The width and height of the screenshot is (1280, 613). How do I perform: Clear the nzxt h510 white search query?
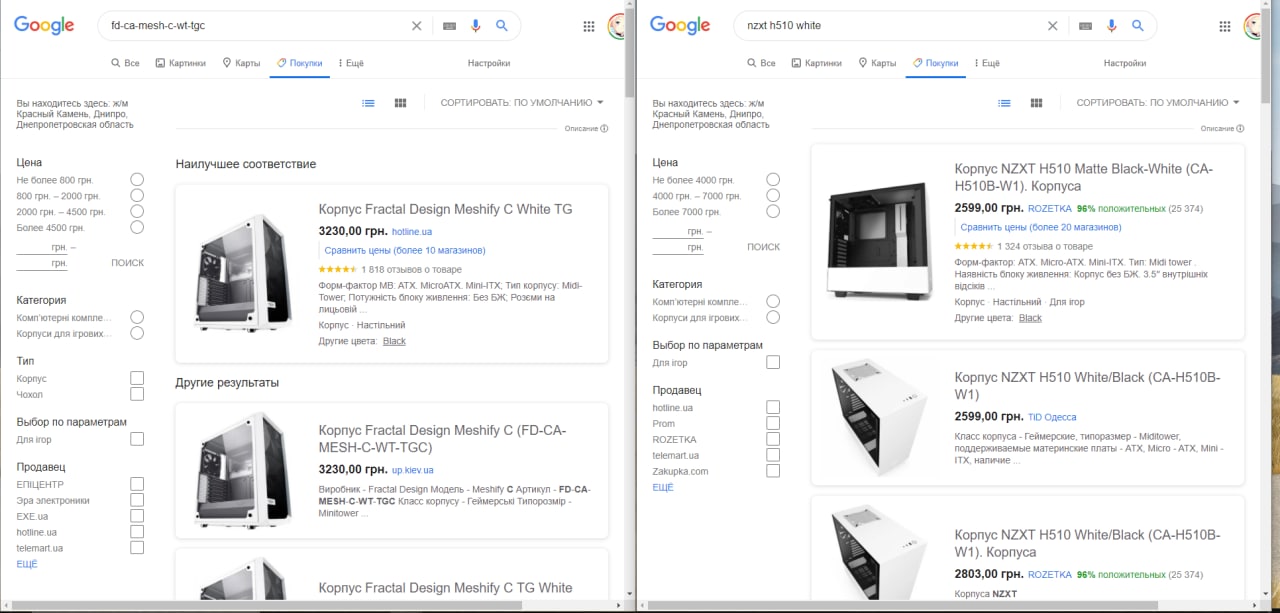click(x=1052, y=26)
